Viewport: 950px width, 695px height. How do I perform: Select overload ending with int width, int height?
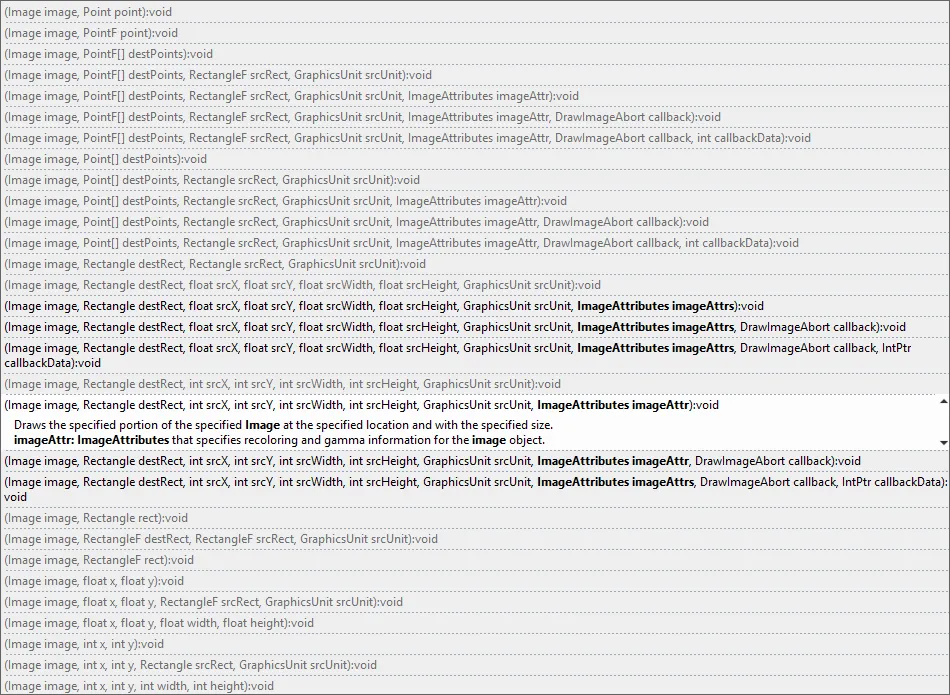click(139, 686)
